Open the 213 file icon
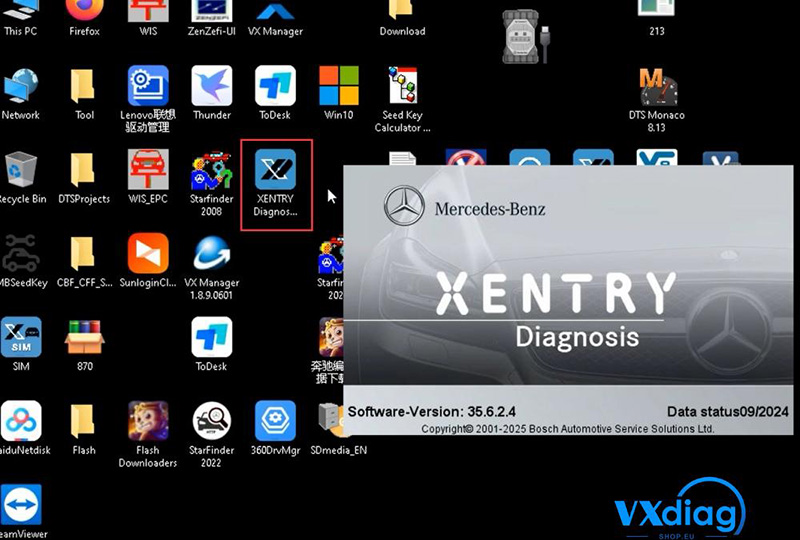800x540 pixels. [x=657, y=18]
